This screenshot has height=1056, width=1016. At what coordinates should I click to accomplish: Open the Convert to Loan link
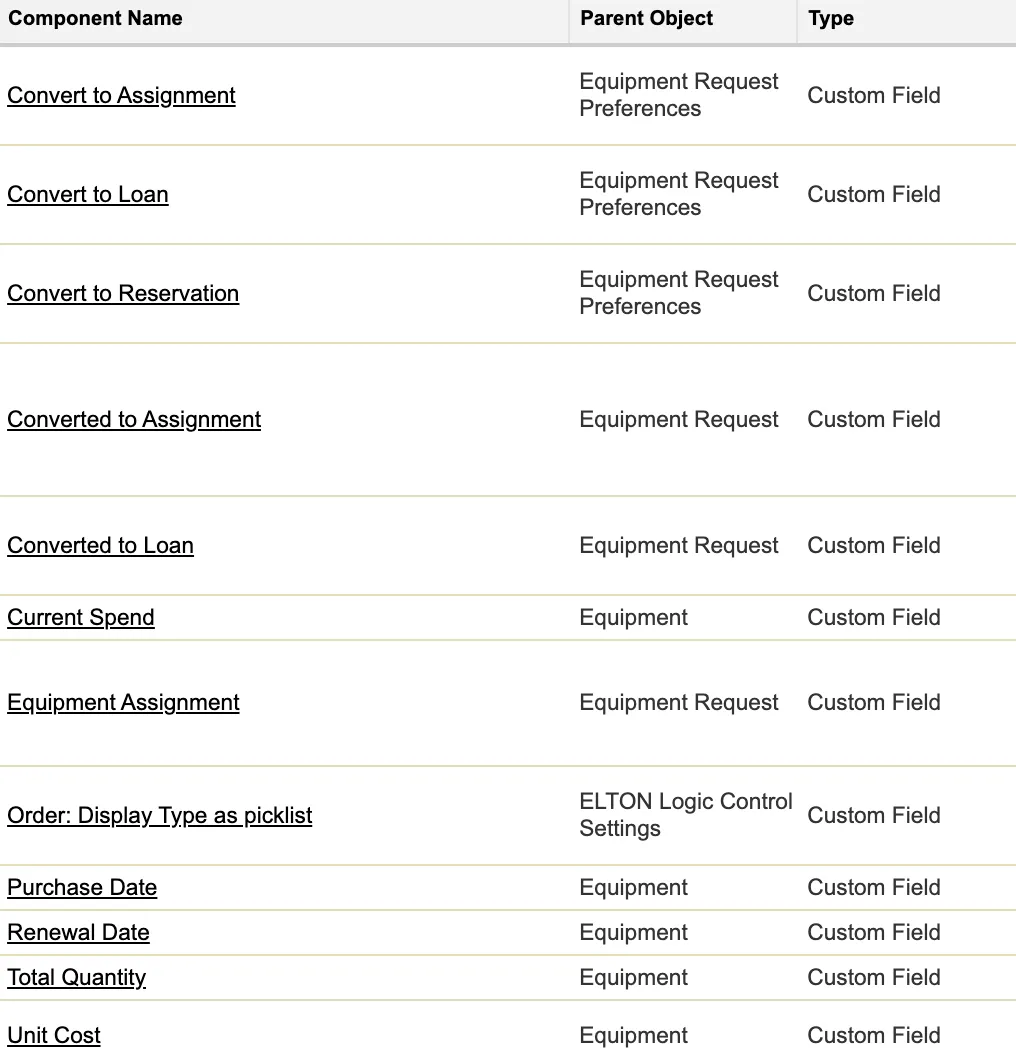88,195
